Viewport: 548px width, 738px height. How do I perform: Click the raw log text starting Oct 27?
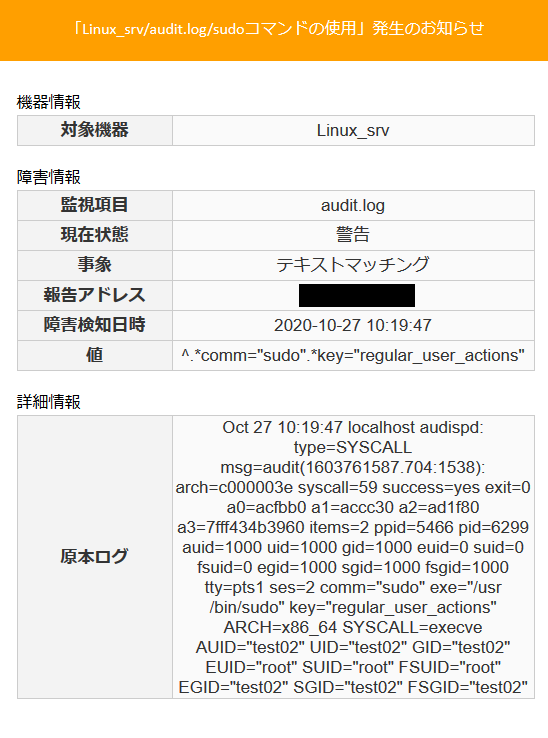[x=353, y=557]
